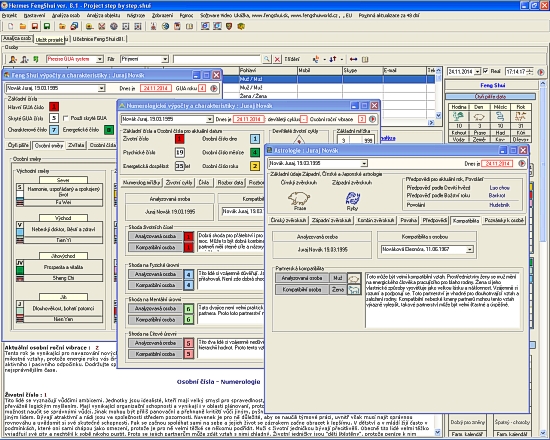This screenshot has width=550, height=440.
Task: Open the 24.11.2014 date picker dropdown
Action: [477, 72]
